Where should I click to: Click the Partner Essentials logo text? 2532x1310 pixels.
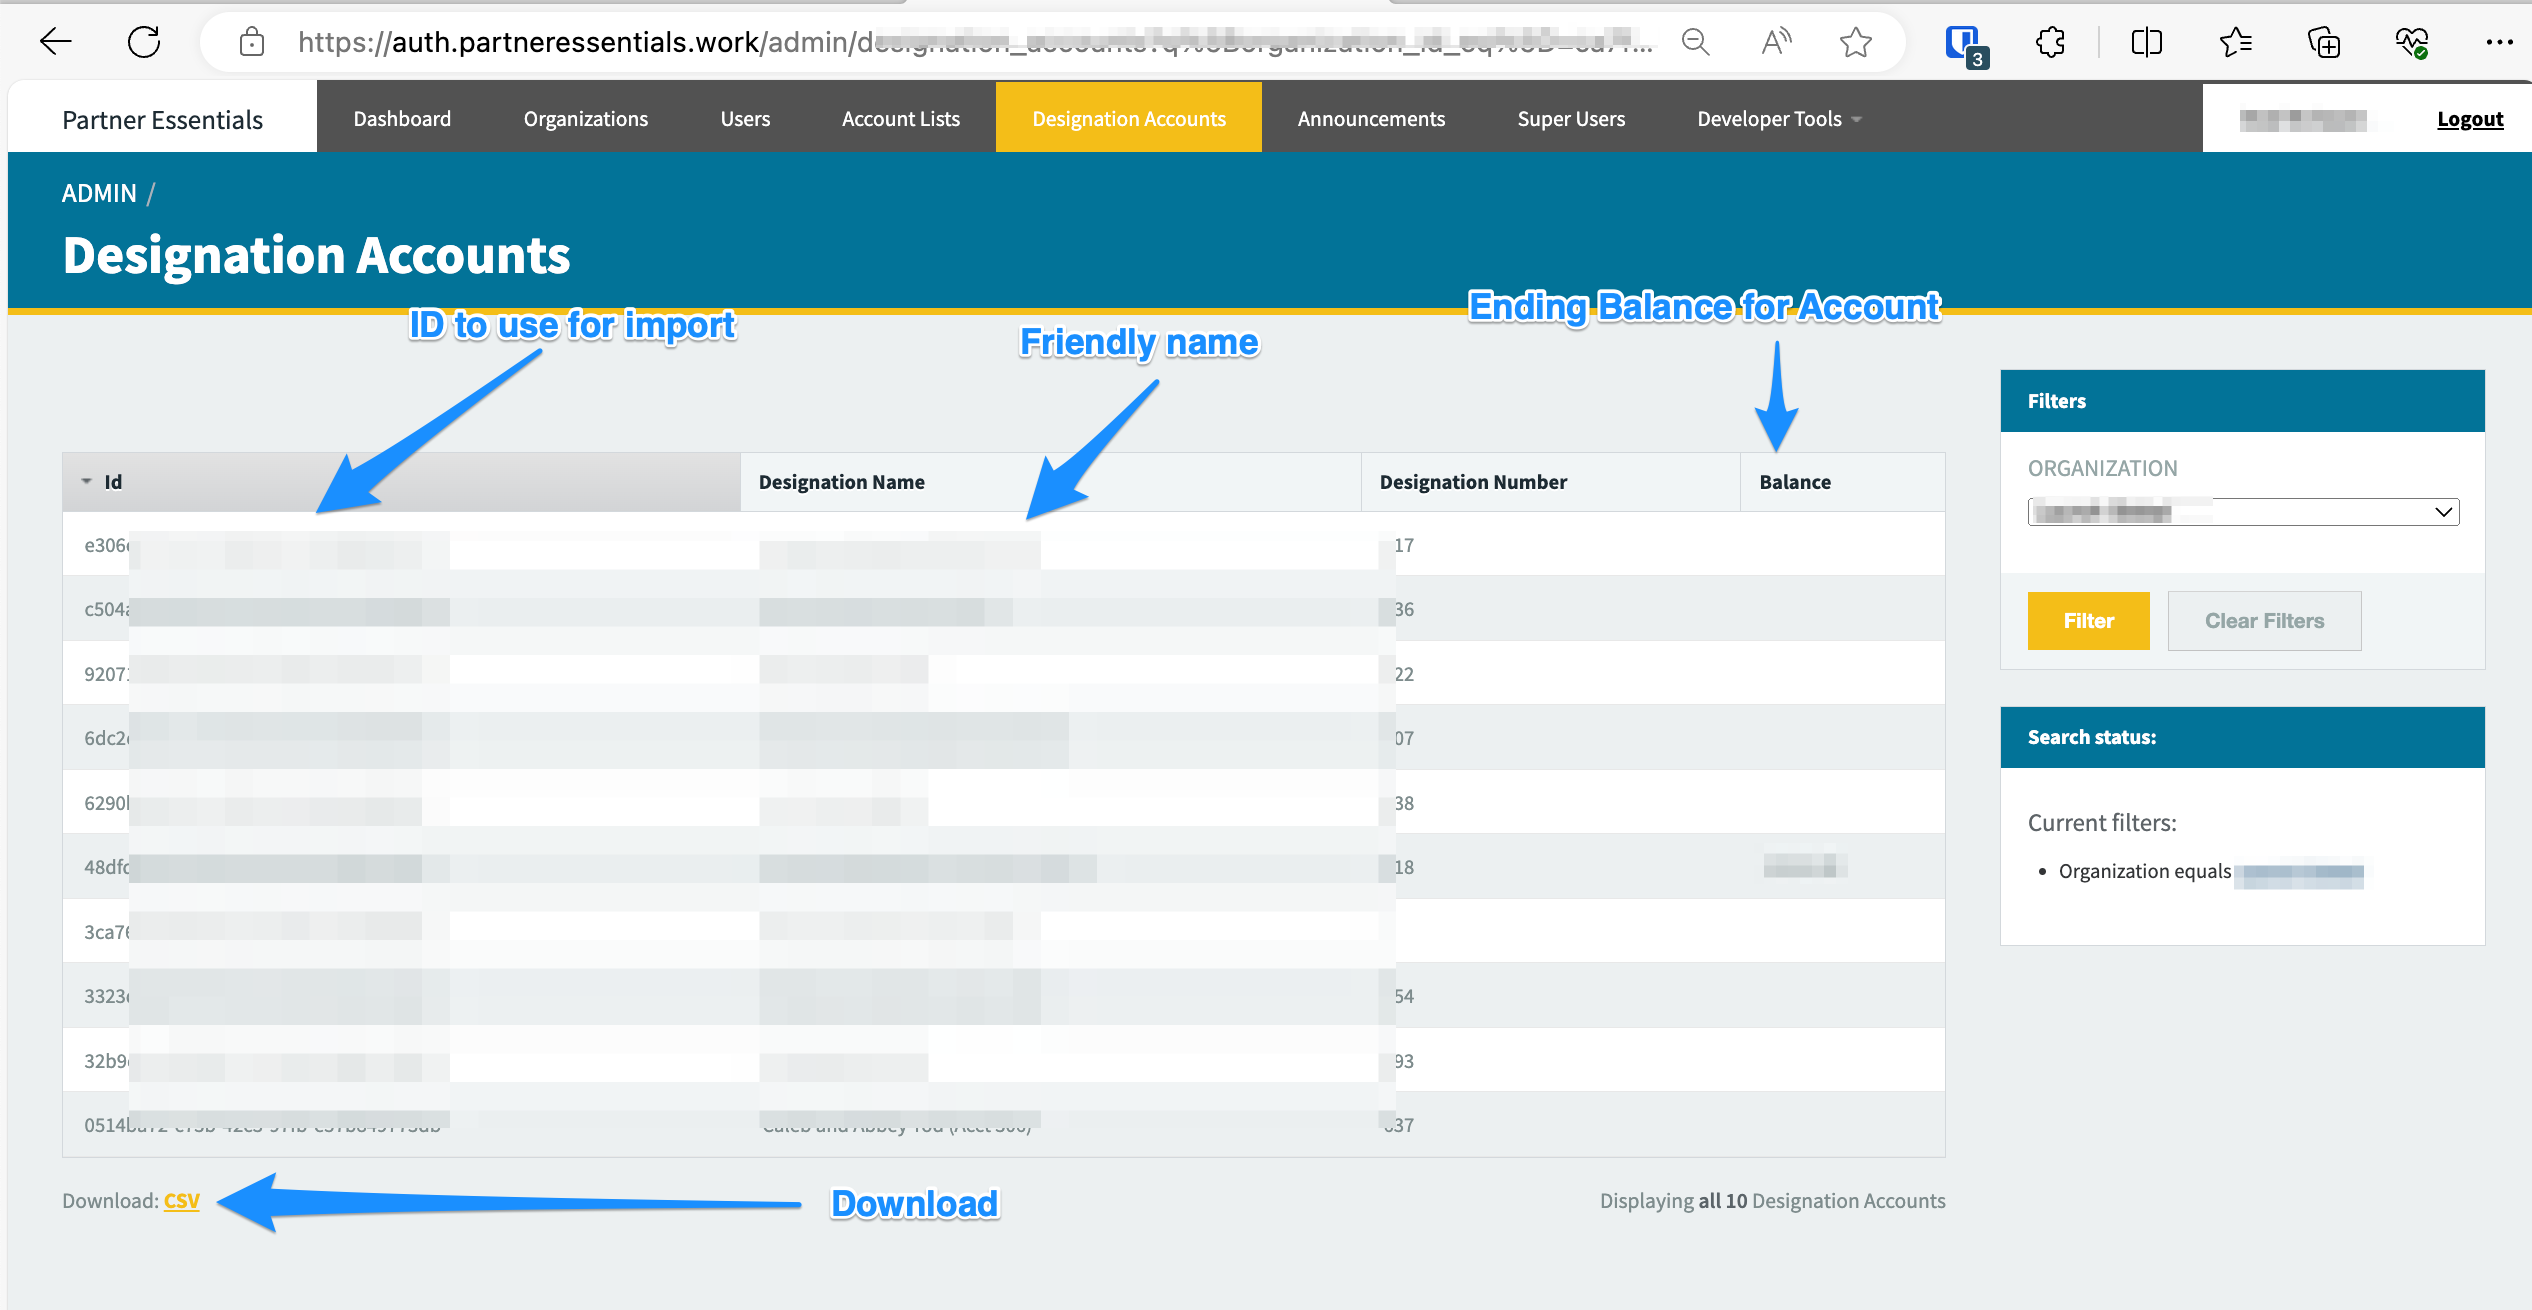162,120
